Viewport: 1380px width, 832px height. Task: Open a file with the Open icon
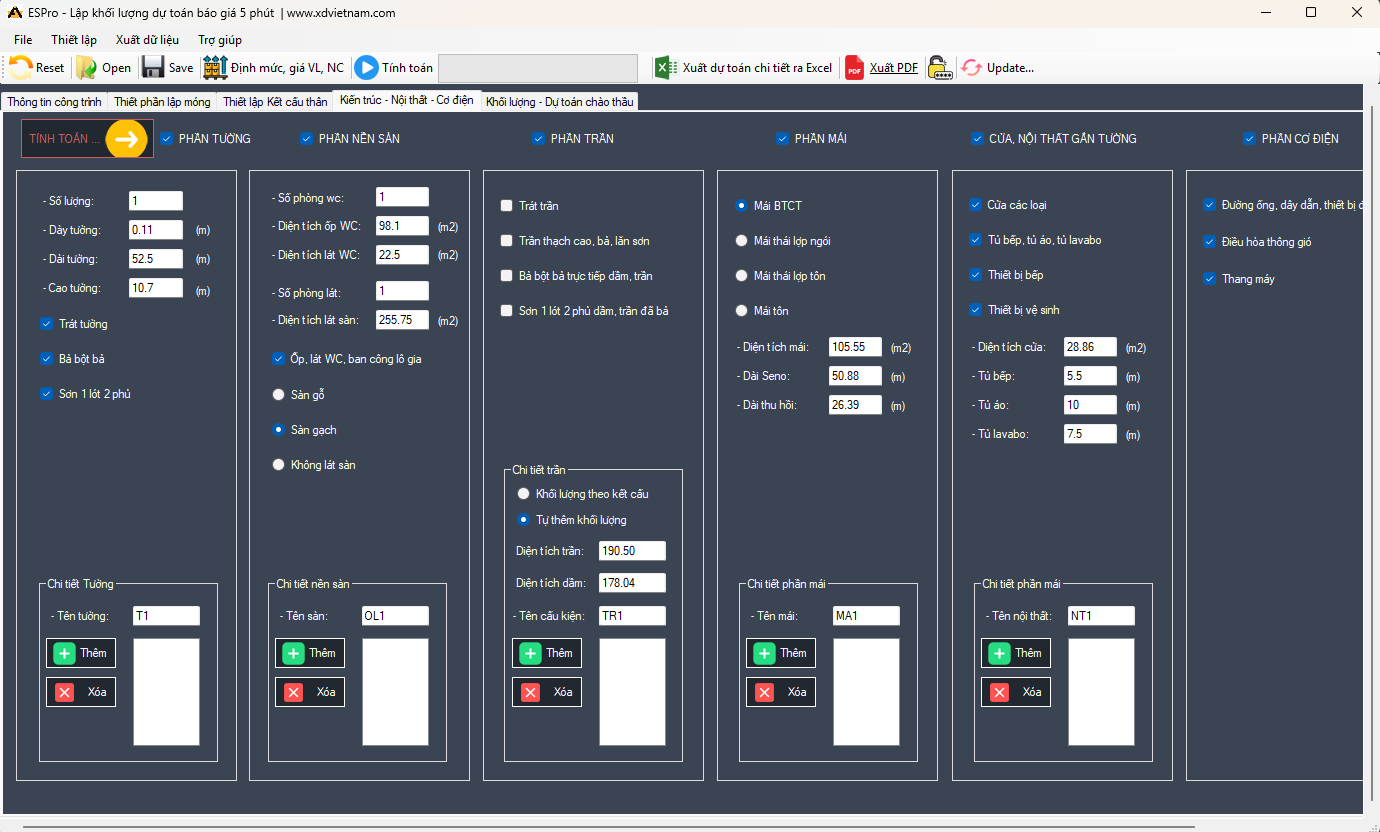pos(88,68)
